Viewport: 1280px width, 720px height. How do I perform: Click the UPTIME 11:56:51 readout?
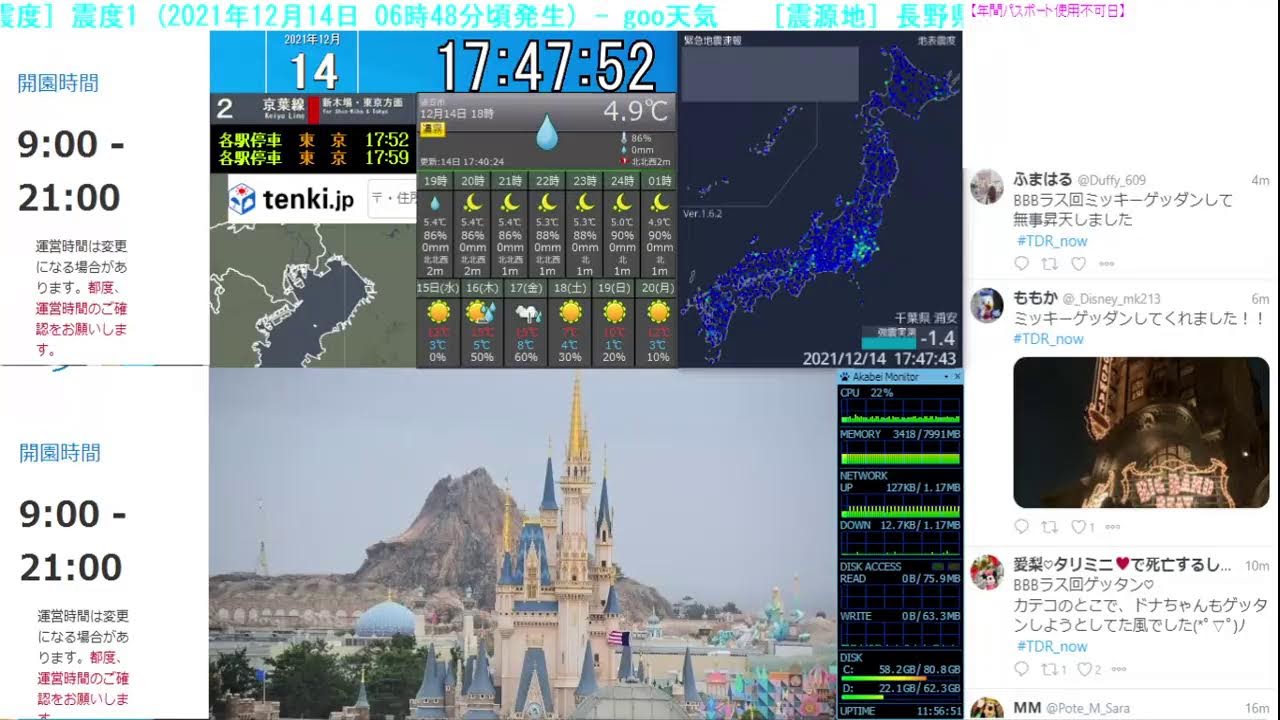click(900, 711)
